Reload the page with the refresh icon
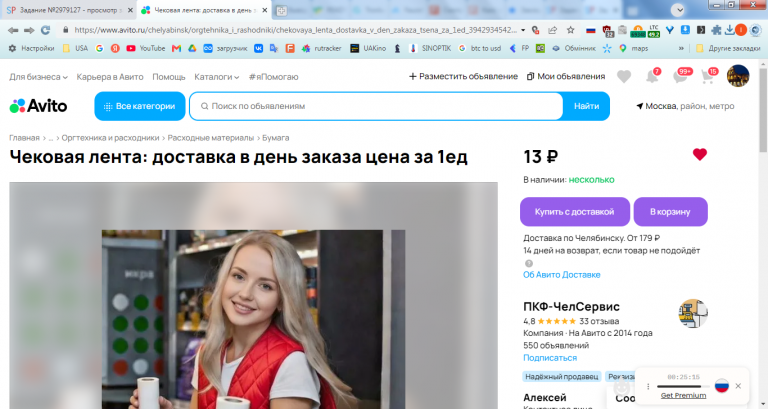The width and height of the screenshot is (768, 409). [x=46, y=30]
